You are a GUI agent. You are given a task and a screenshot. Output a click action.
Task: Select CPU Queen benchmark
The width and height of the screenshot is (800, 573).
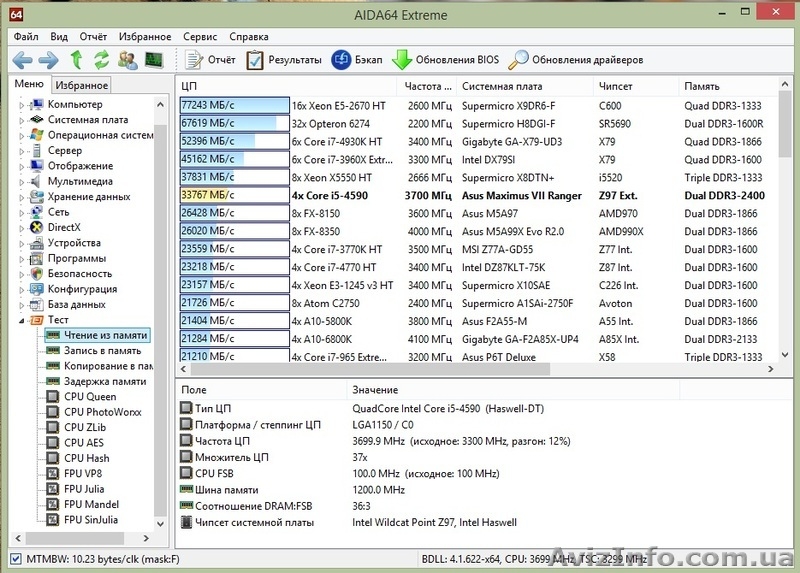pyautogui.click(x=90, y=397)
